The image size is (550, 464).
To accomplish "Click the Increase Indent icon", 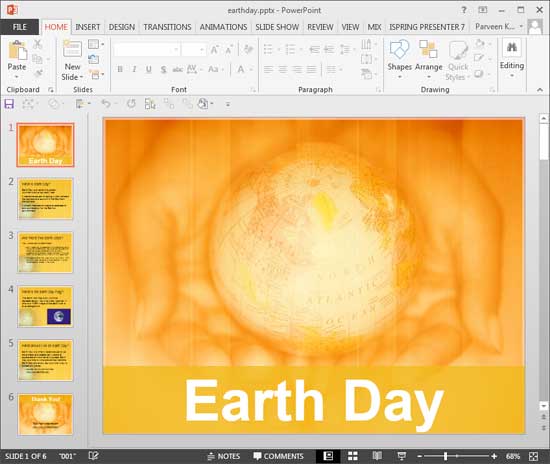I will [x=329, y=50].
